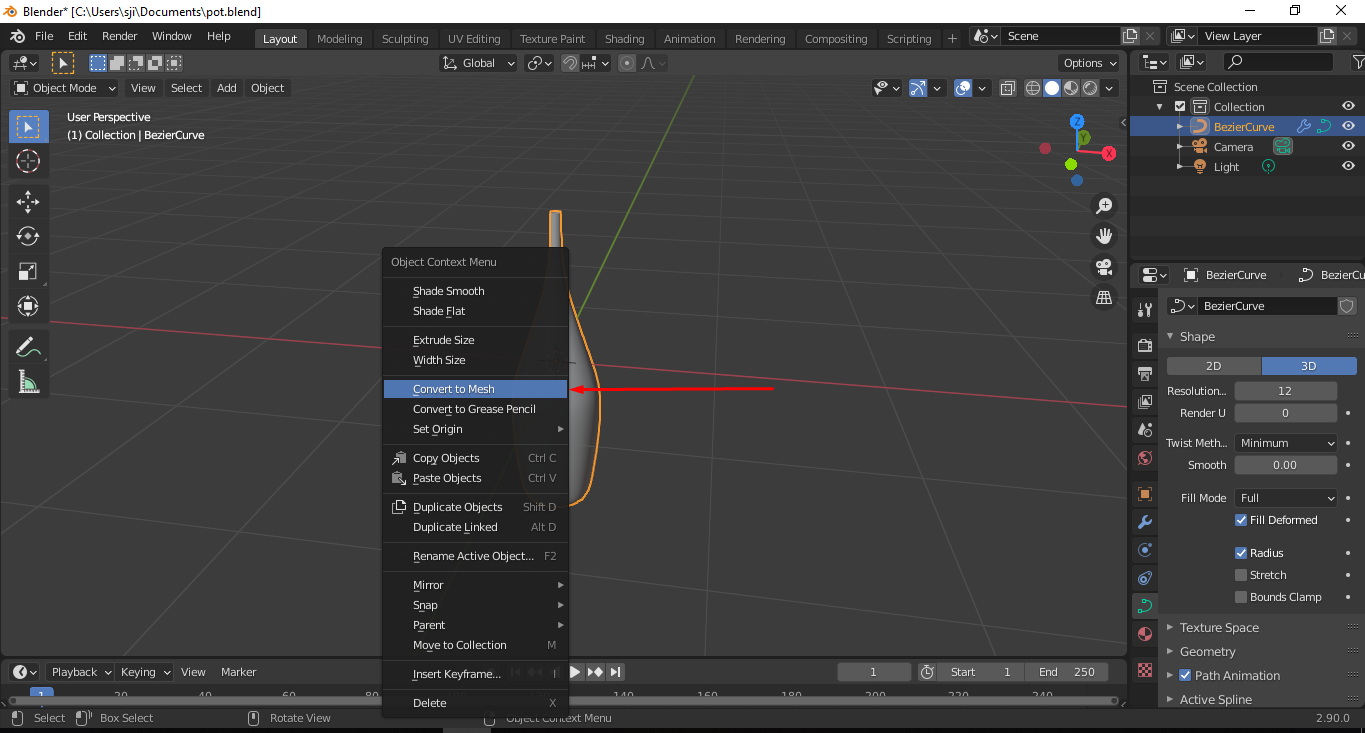
Task: Open Material properties in the Properties panel
Action: coord(1144,633)
